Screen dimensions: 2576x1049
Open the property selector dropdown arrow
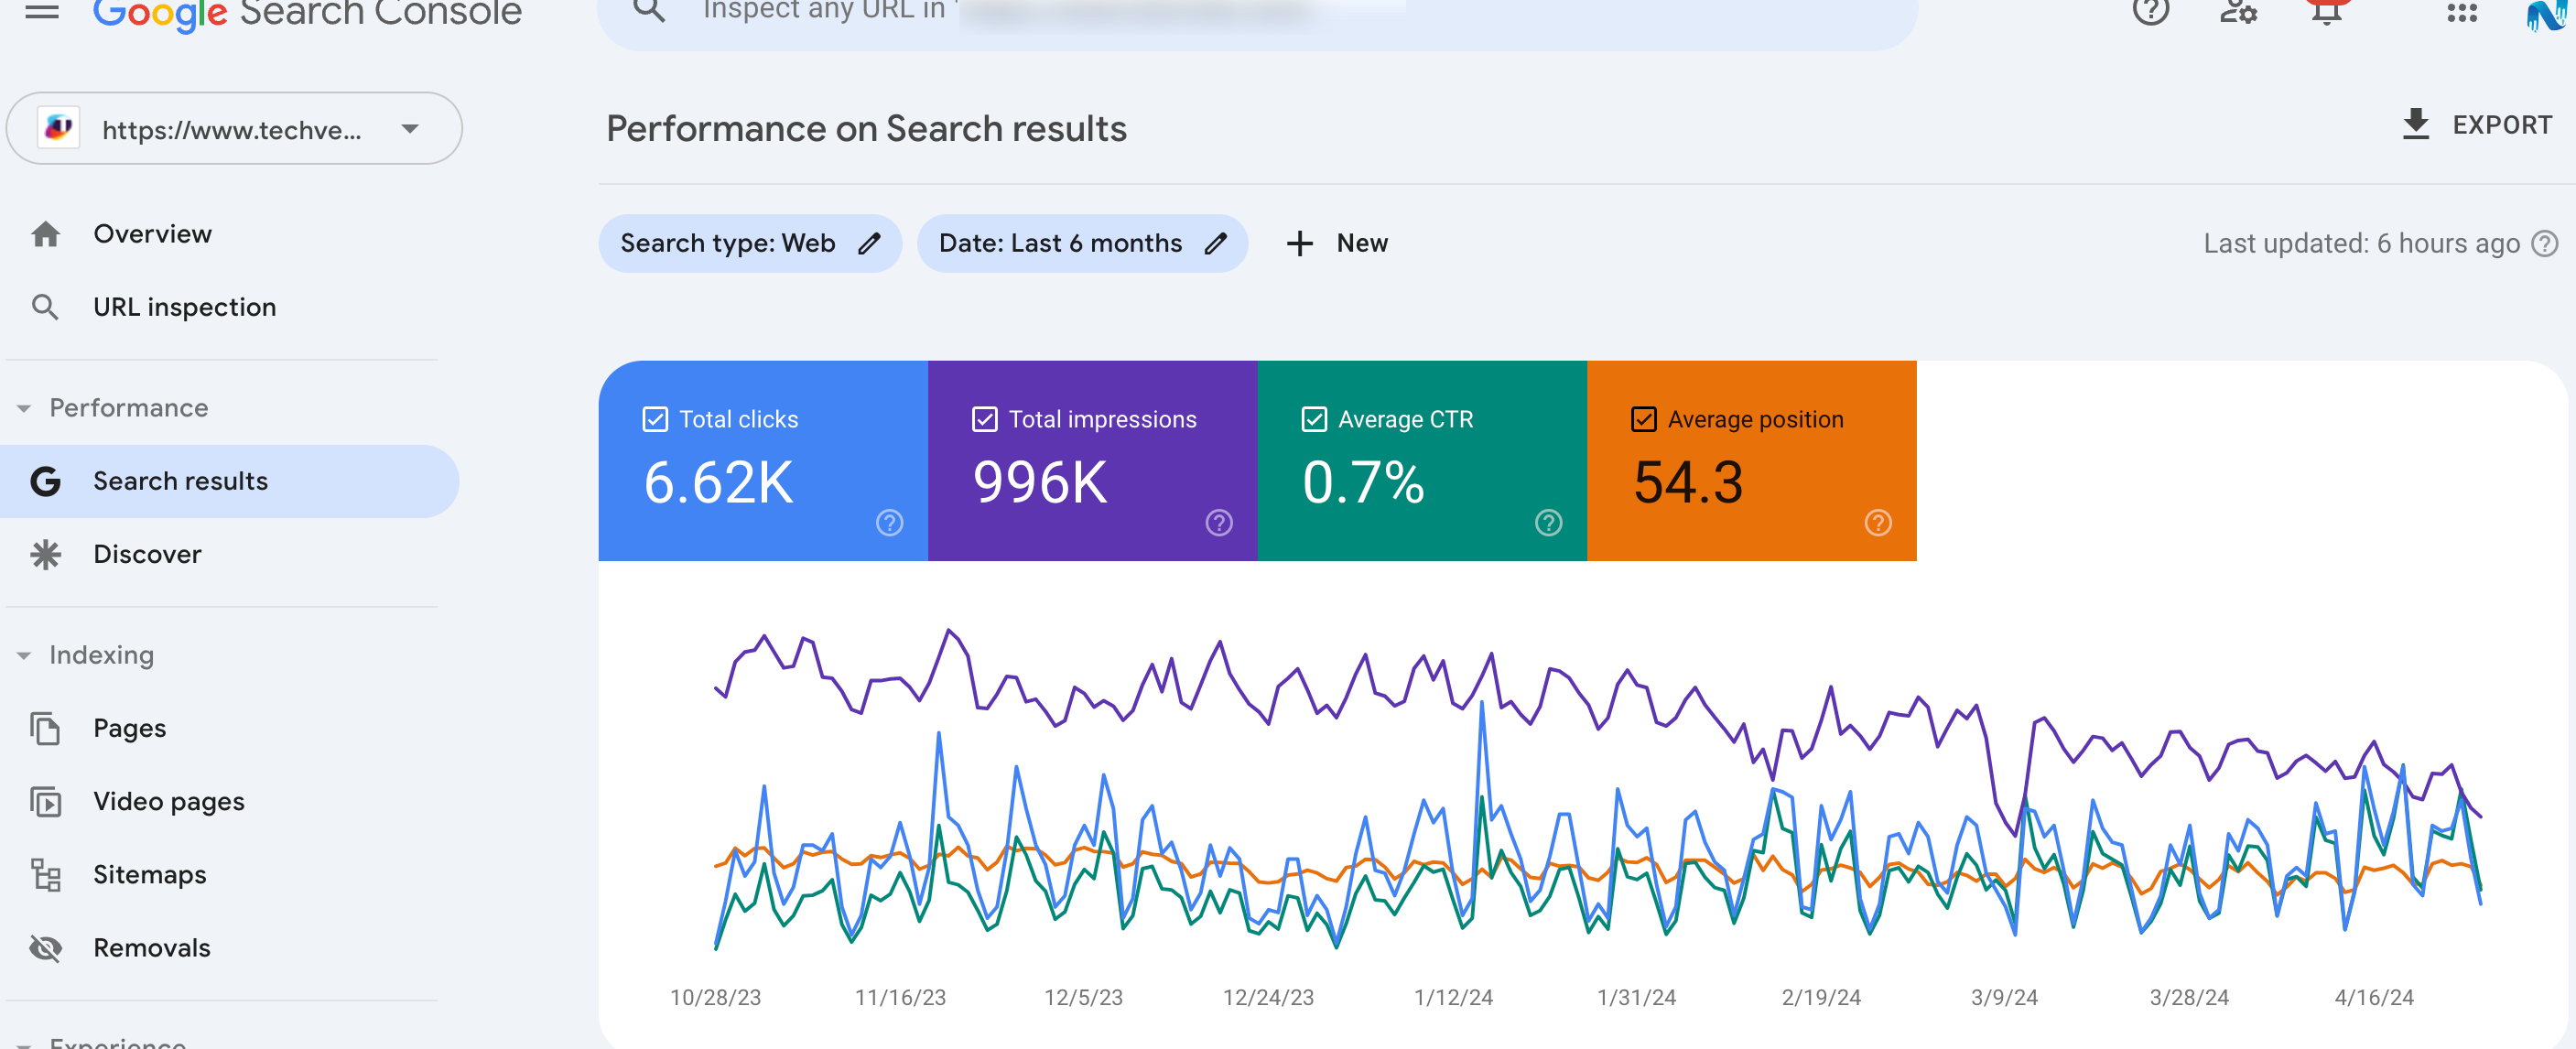(410, 129)
